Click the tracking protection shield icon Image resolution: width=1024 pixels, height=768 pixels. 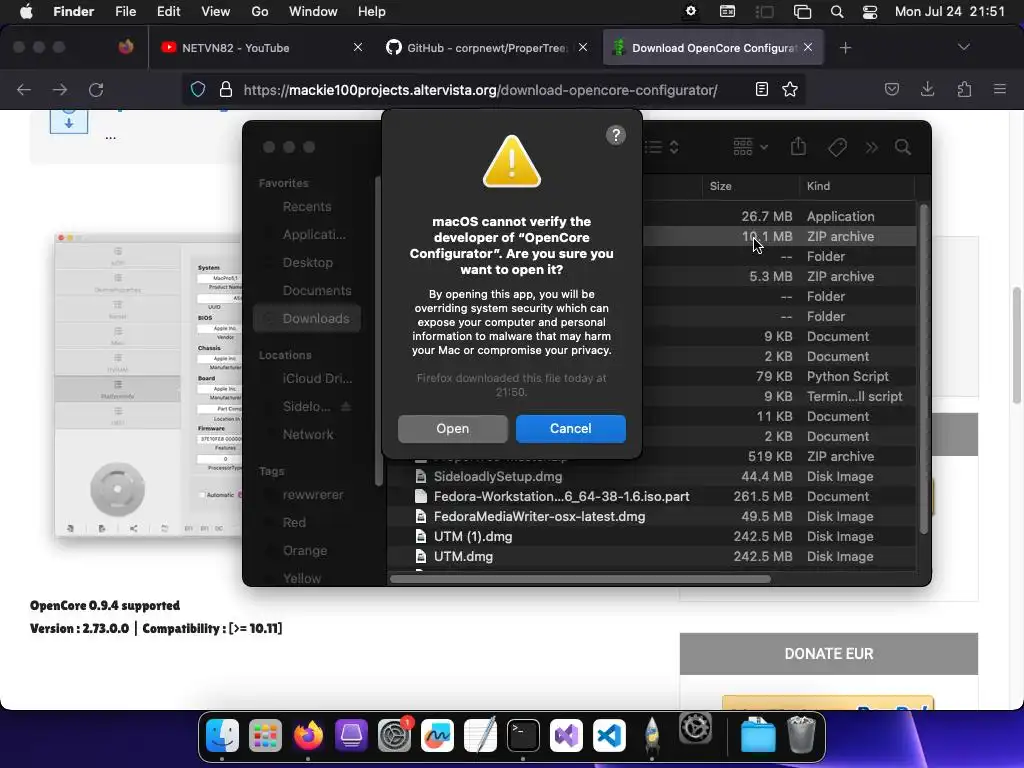pyautogui.click(x=198, y=89)
